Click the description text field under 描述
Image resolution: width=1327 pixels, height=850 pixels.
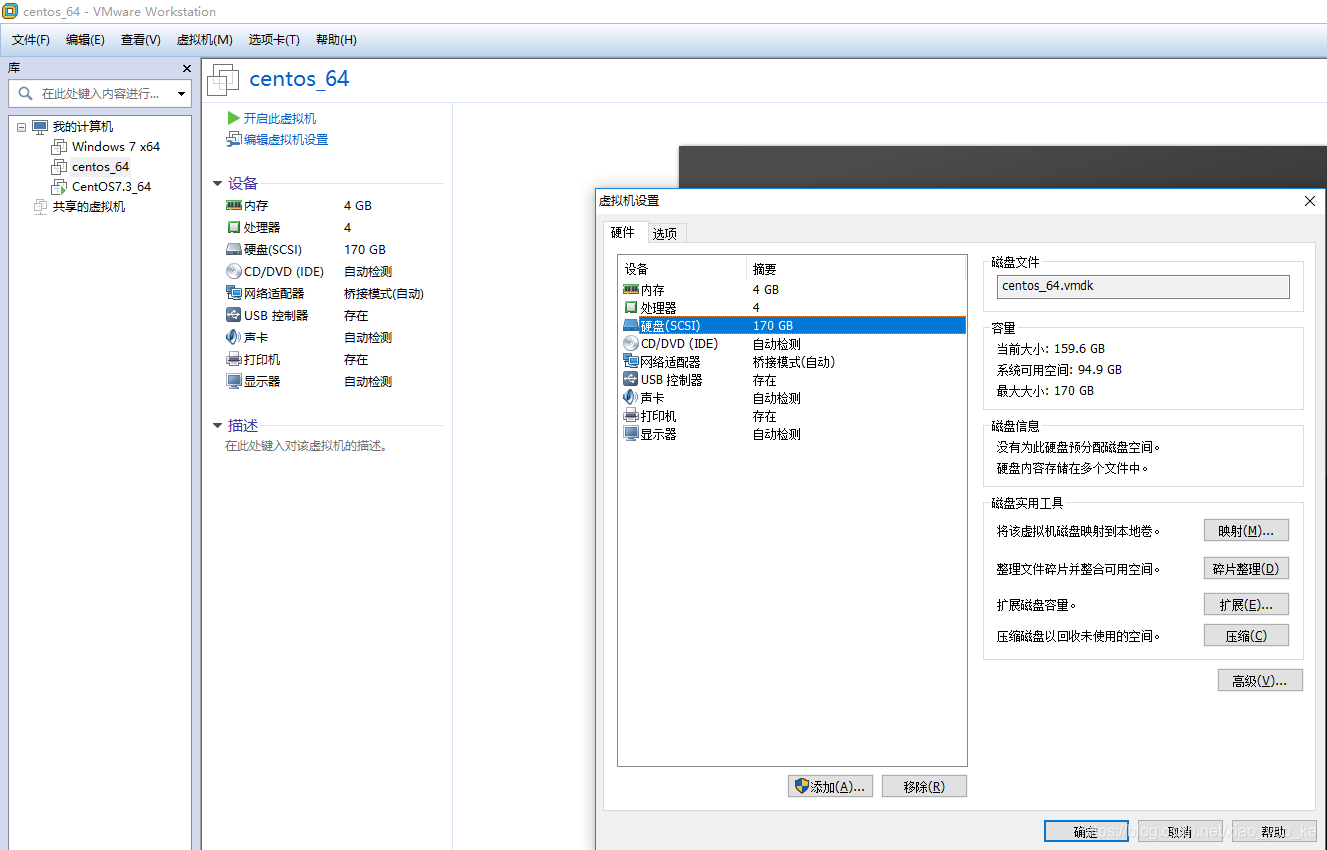click(306, 446)
